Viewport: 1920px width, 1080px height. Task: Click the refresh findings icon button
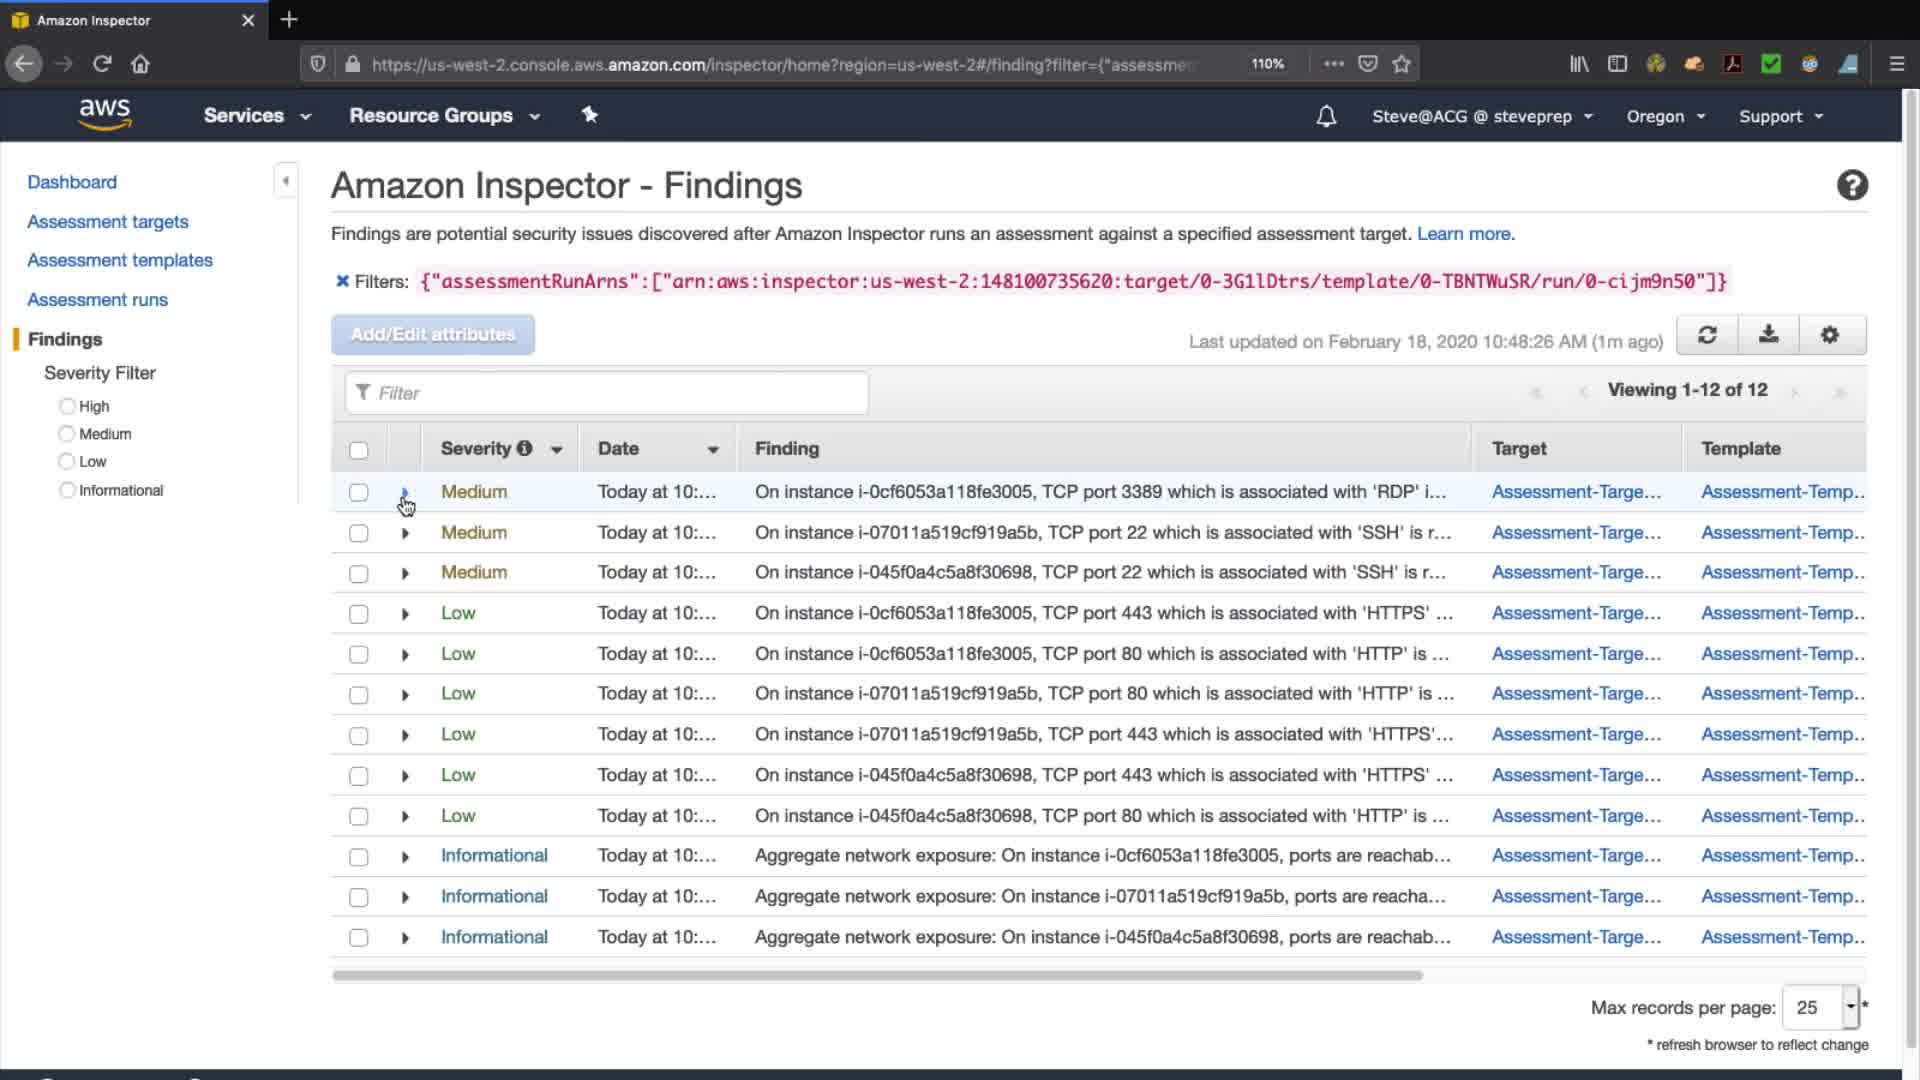pyautogui.click(x=1707, y=335)
